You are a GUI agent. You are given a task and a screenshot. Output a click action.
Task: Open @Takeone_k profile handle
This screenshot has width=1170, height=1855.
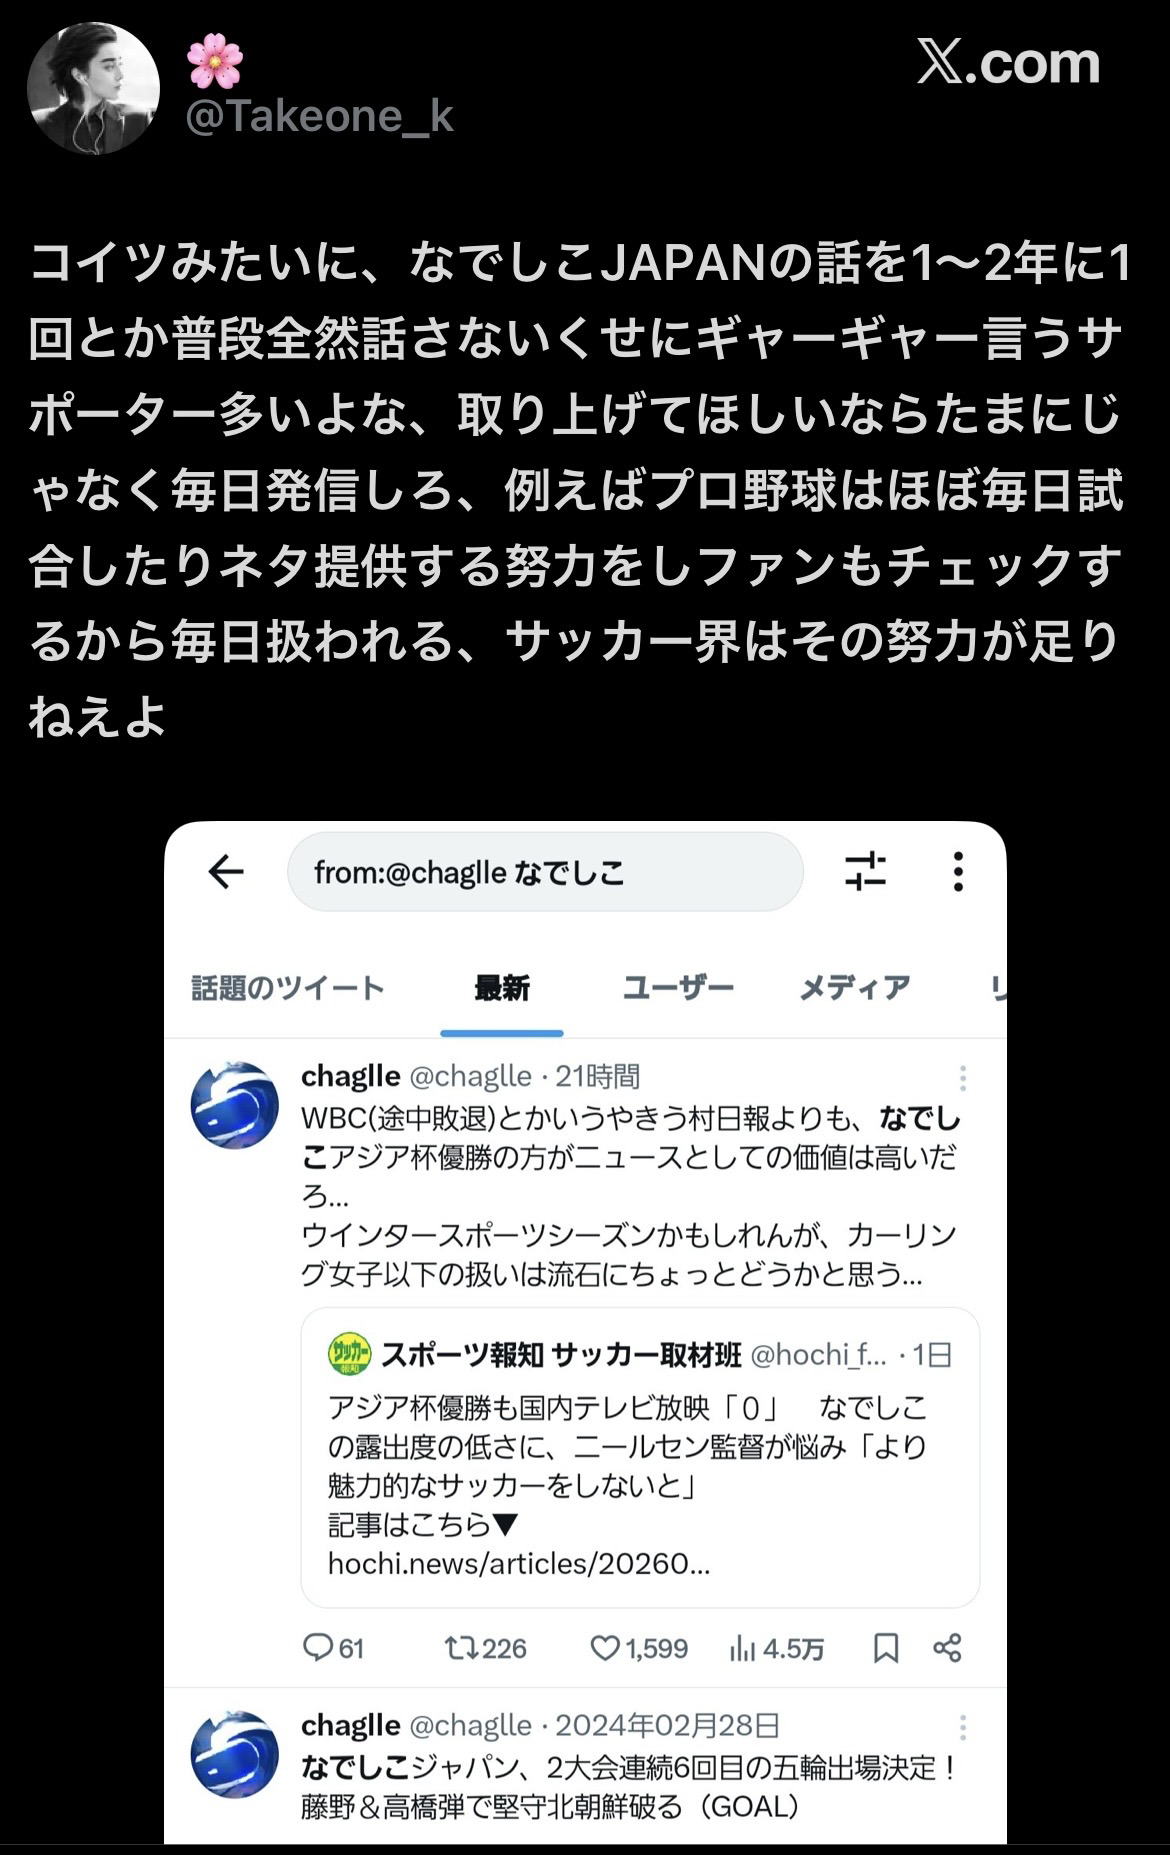(x=320, y=117)
